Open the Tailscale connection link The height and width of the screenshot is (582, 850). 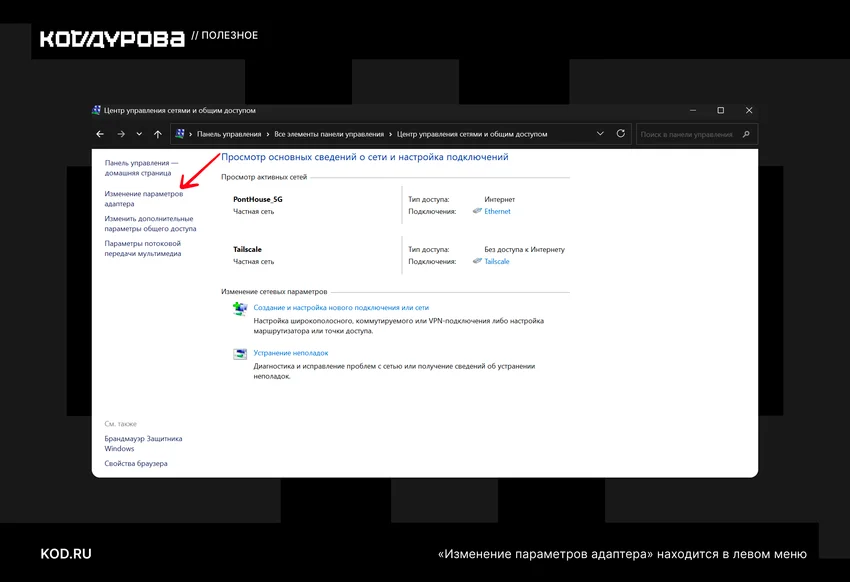(497, 261)
